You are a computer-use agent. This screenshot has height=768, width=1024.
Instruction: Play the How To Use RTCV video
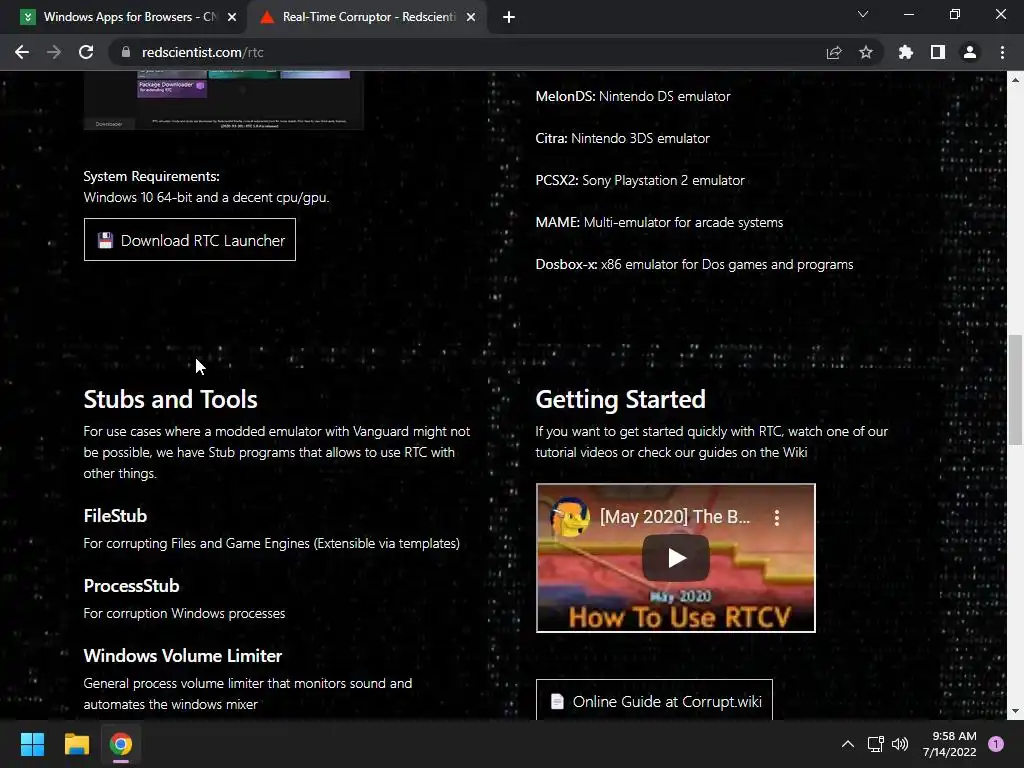pyautogui.click(x=676, y=558)
